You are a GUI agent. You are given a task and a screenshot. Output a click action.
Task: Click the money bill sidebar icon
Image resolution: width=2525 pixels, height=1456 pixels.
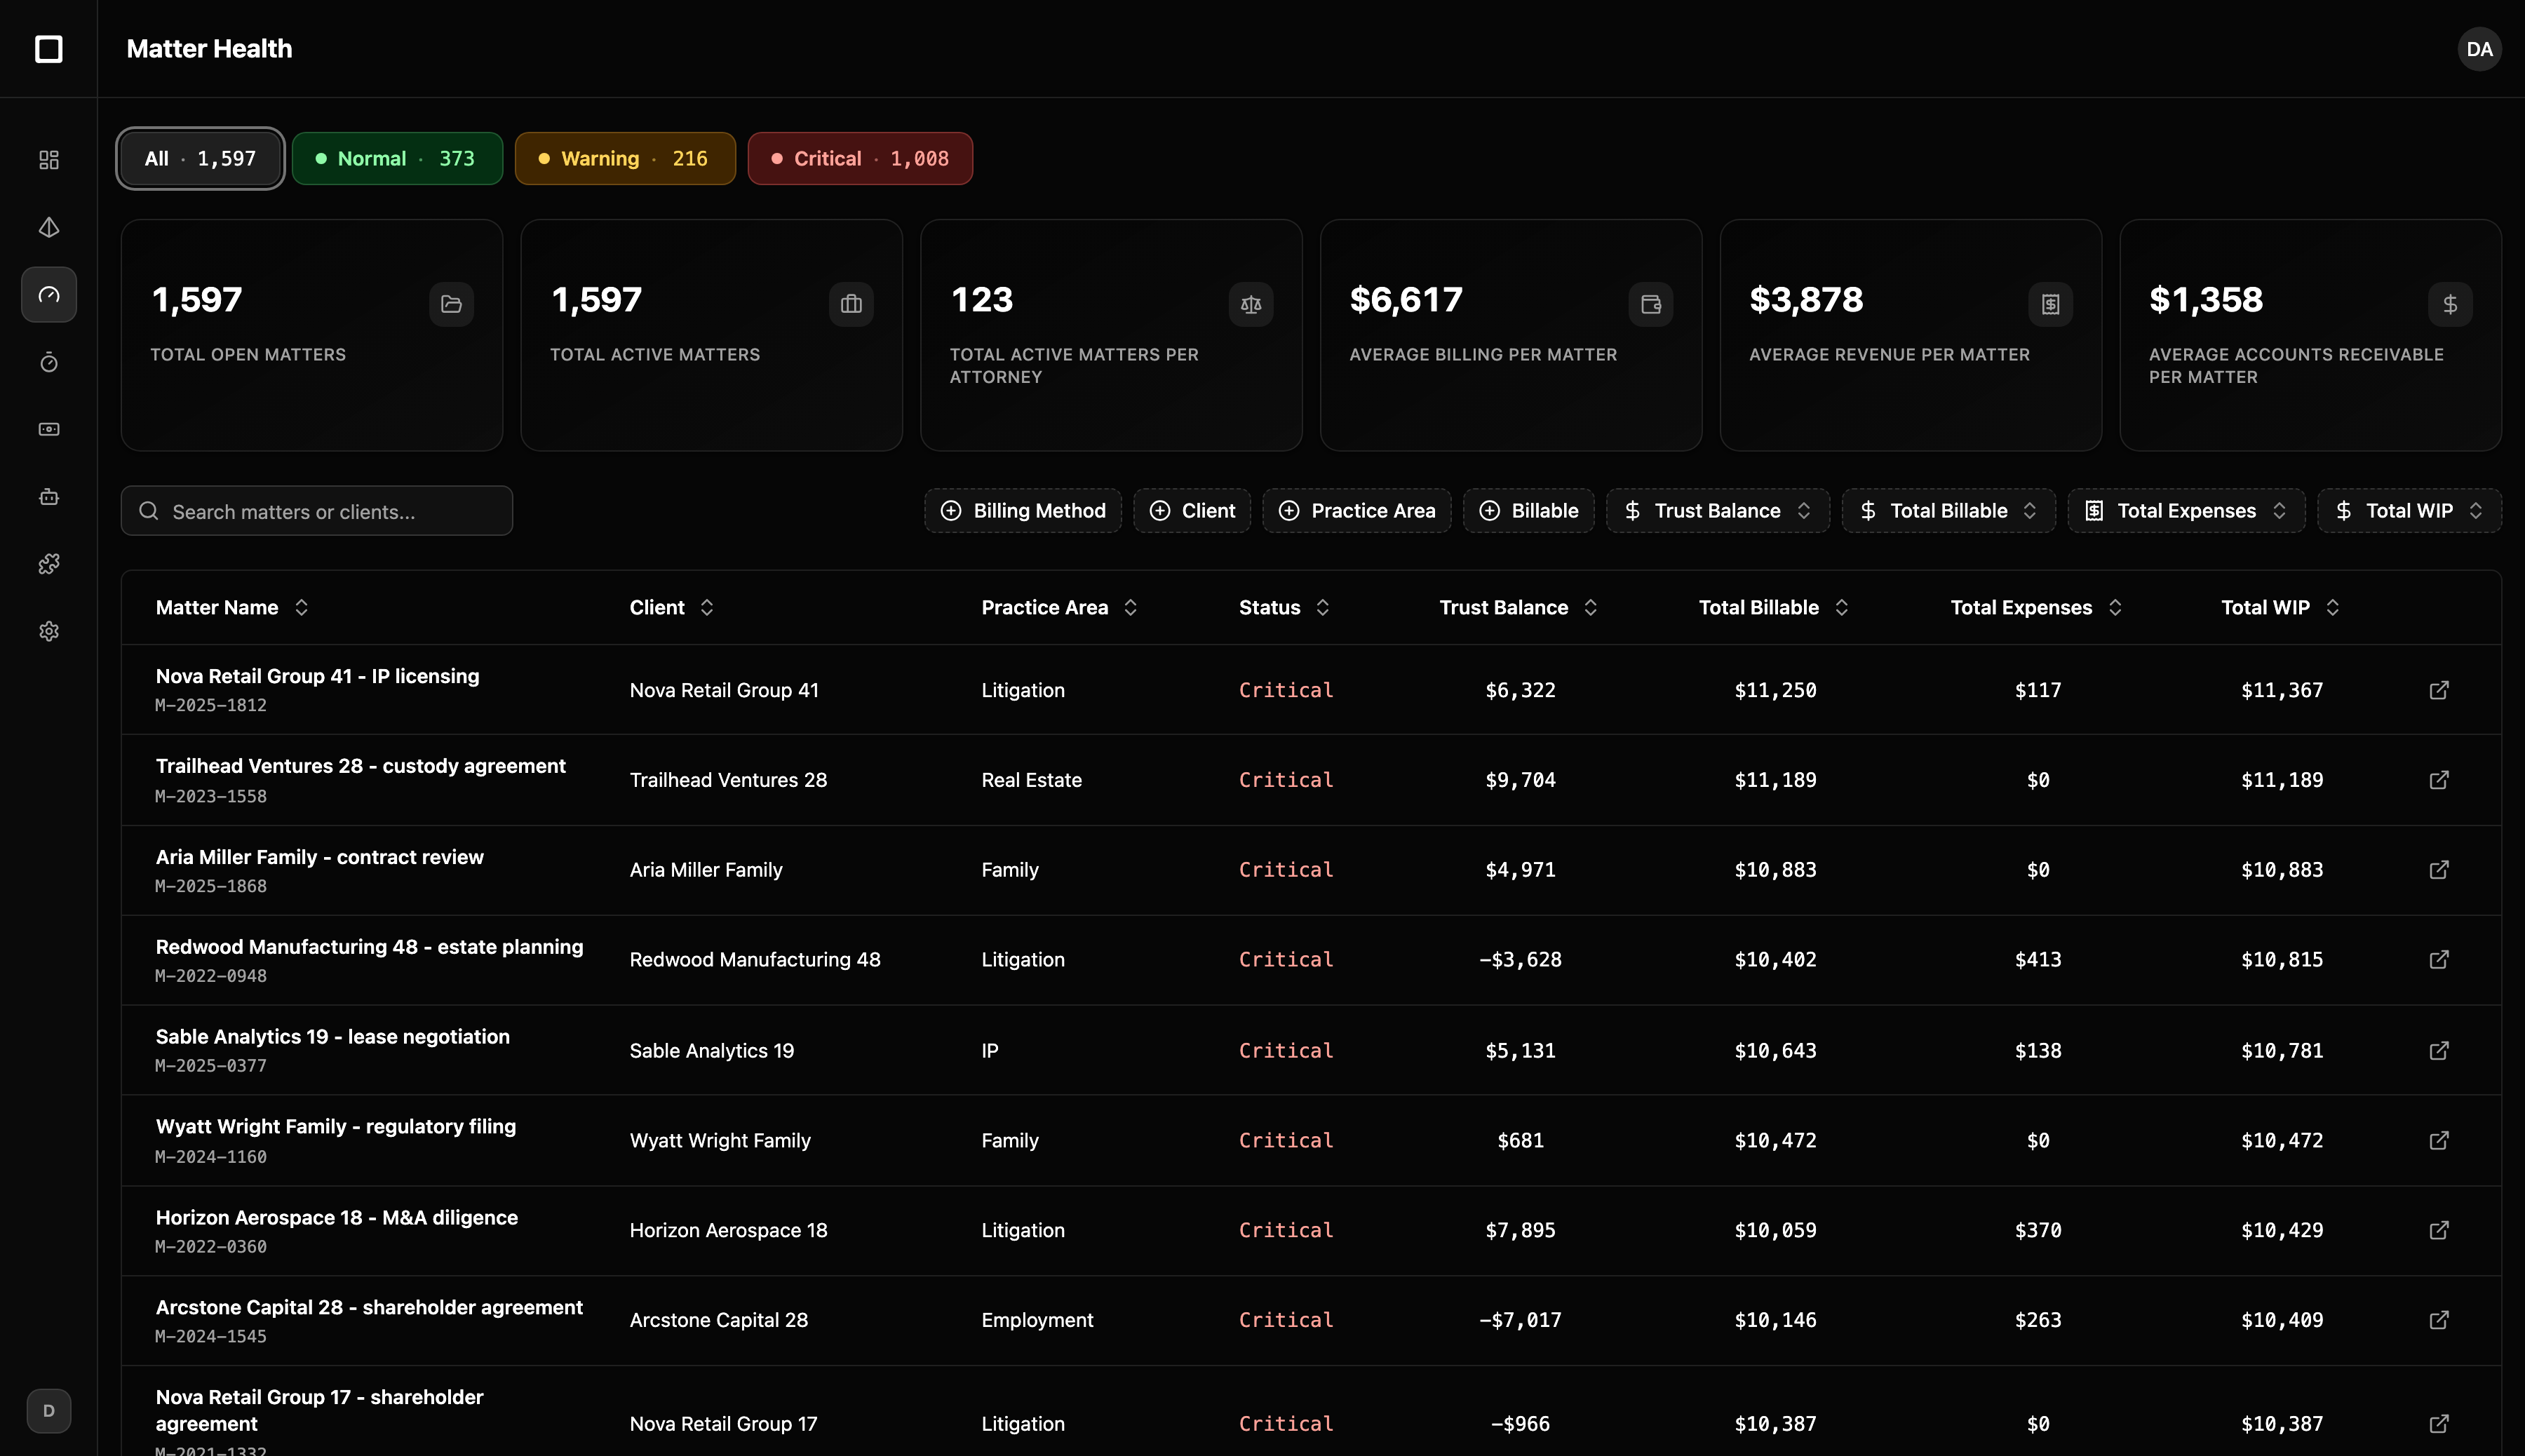(49, 429)
